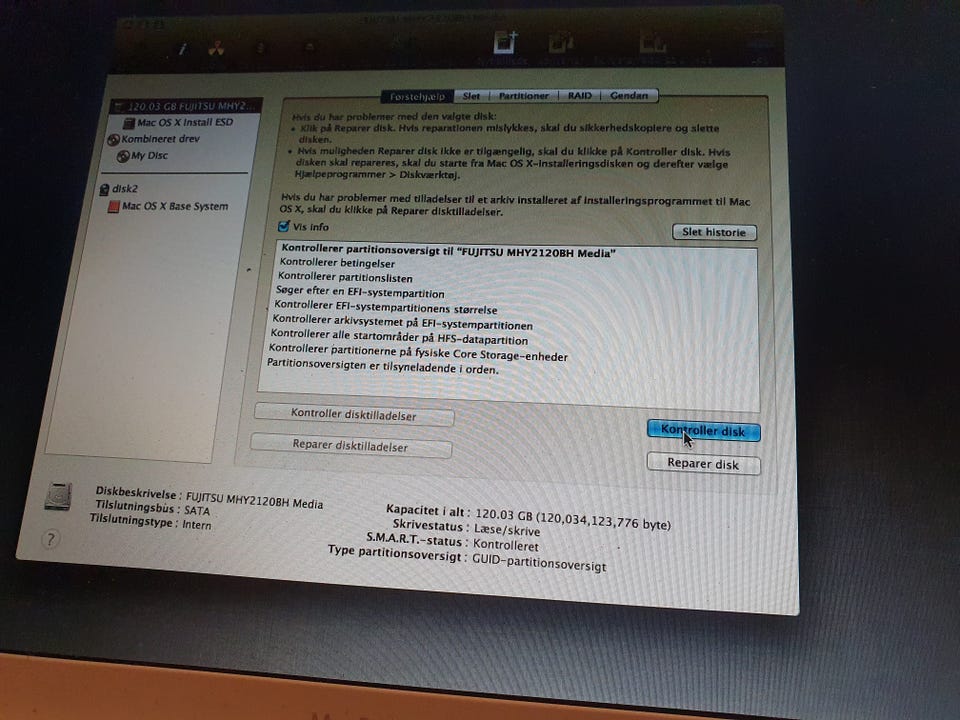This screenshot has height=720, width=960.
Task: Toggle the Vis info checkbox
Action: coord(283,227)
